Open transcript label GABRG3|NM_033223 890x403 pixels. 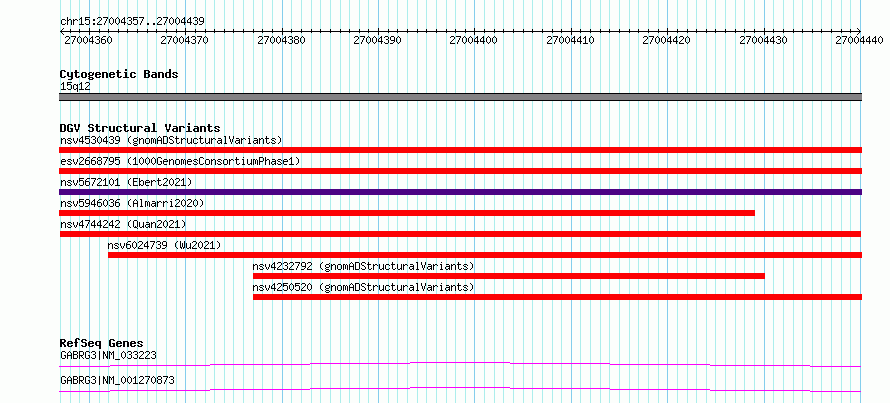click(x=108, y=355)
